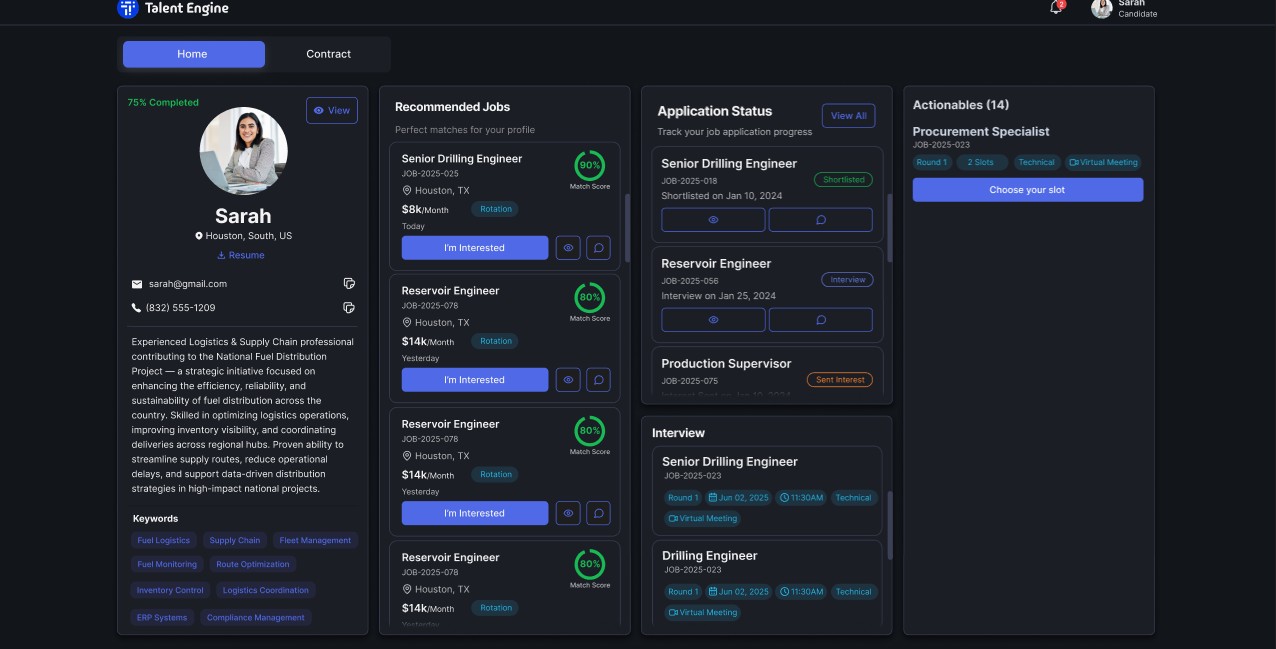
Task: Click Sarah's large profile photo
Action: click(x=244, y=151)
